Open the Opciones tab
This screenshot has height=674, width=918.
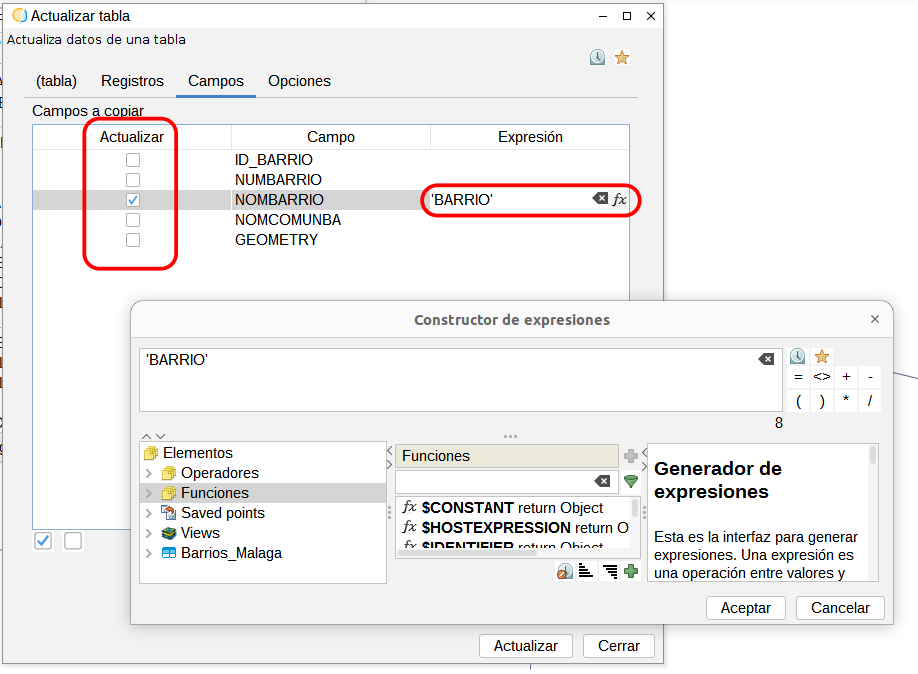[x=299, y=81]
